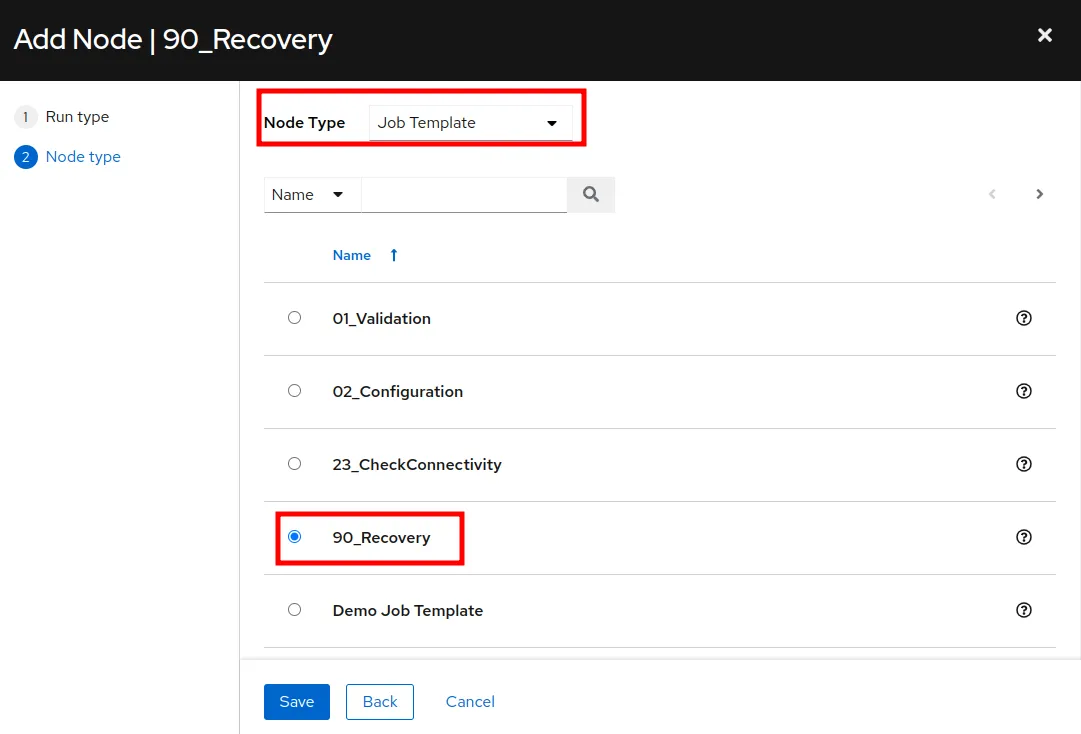Image resolution: width=1081 pixels, height=734 pixels.
Task: Click help icon for 01_Validation
Action: click(1023, 318)
